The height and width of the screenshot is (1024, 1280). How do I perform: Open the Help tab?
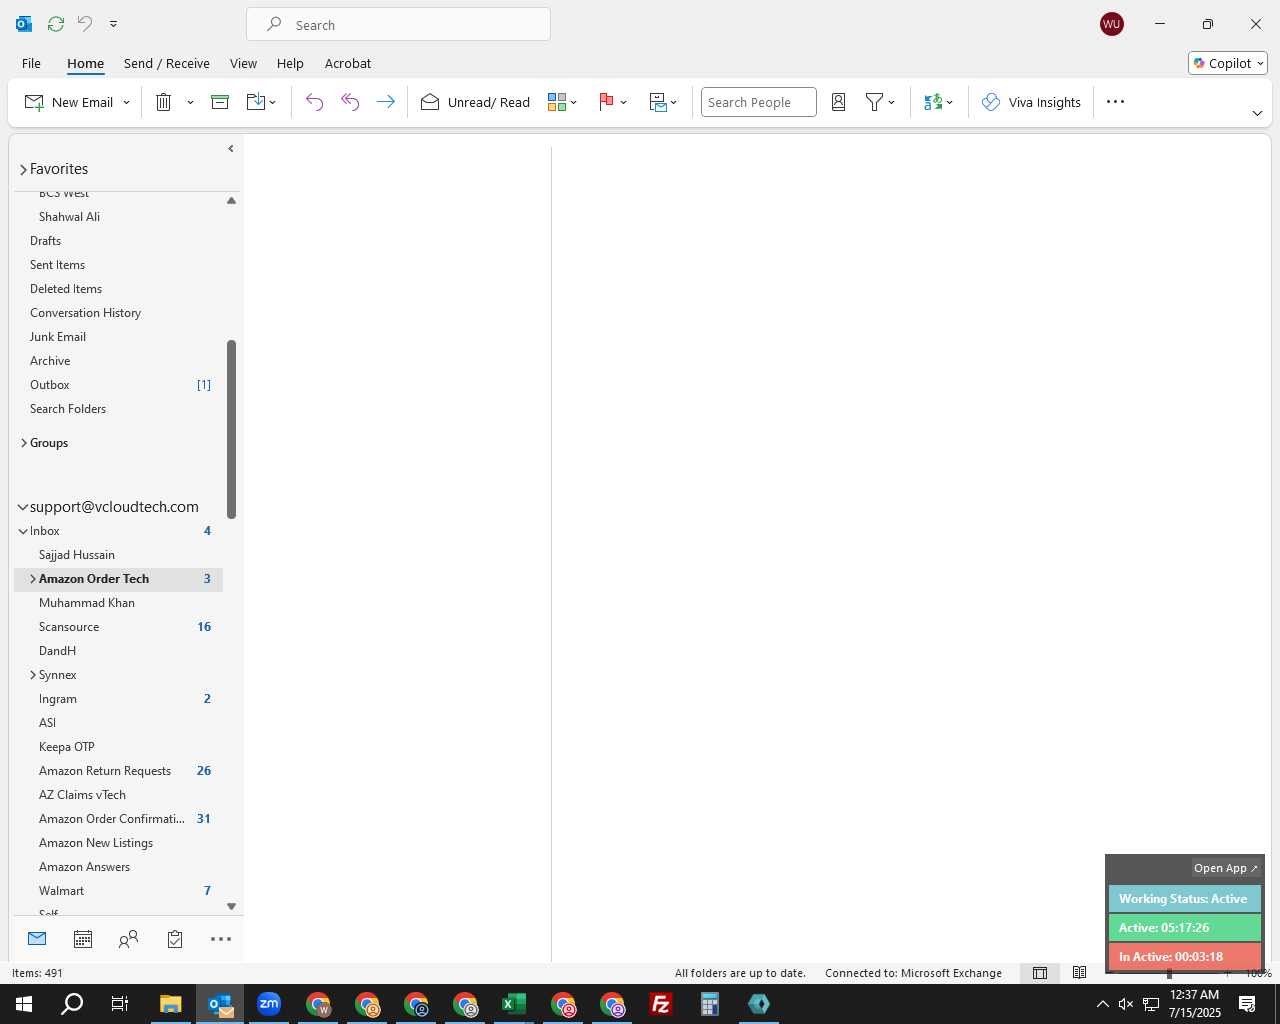[290, 63]
